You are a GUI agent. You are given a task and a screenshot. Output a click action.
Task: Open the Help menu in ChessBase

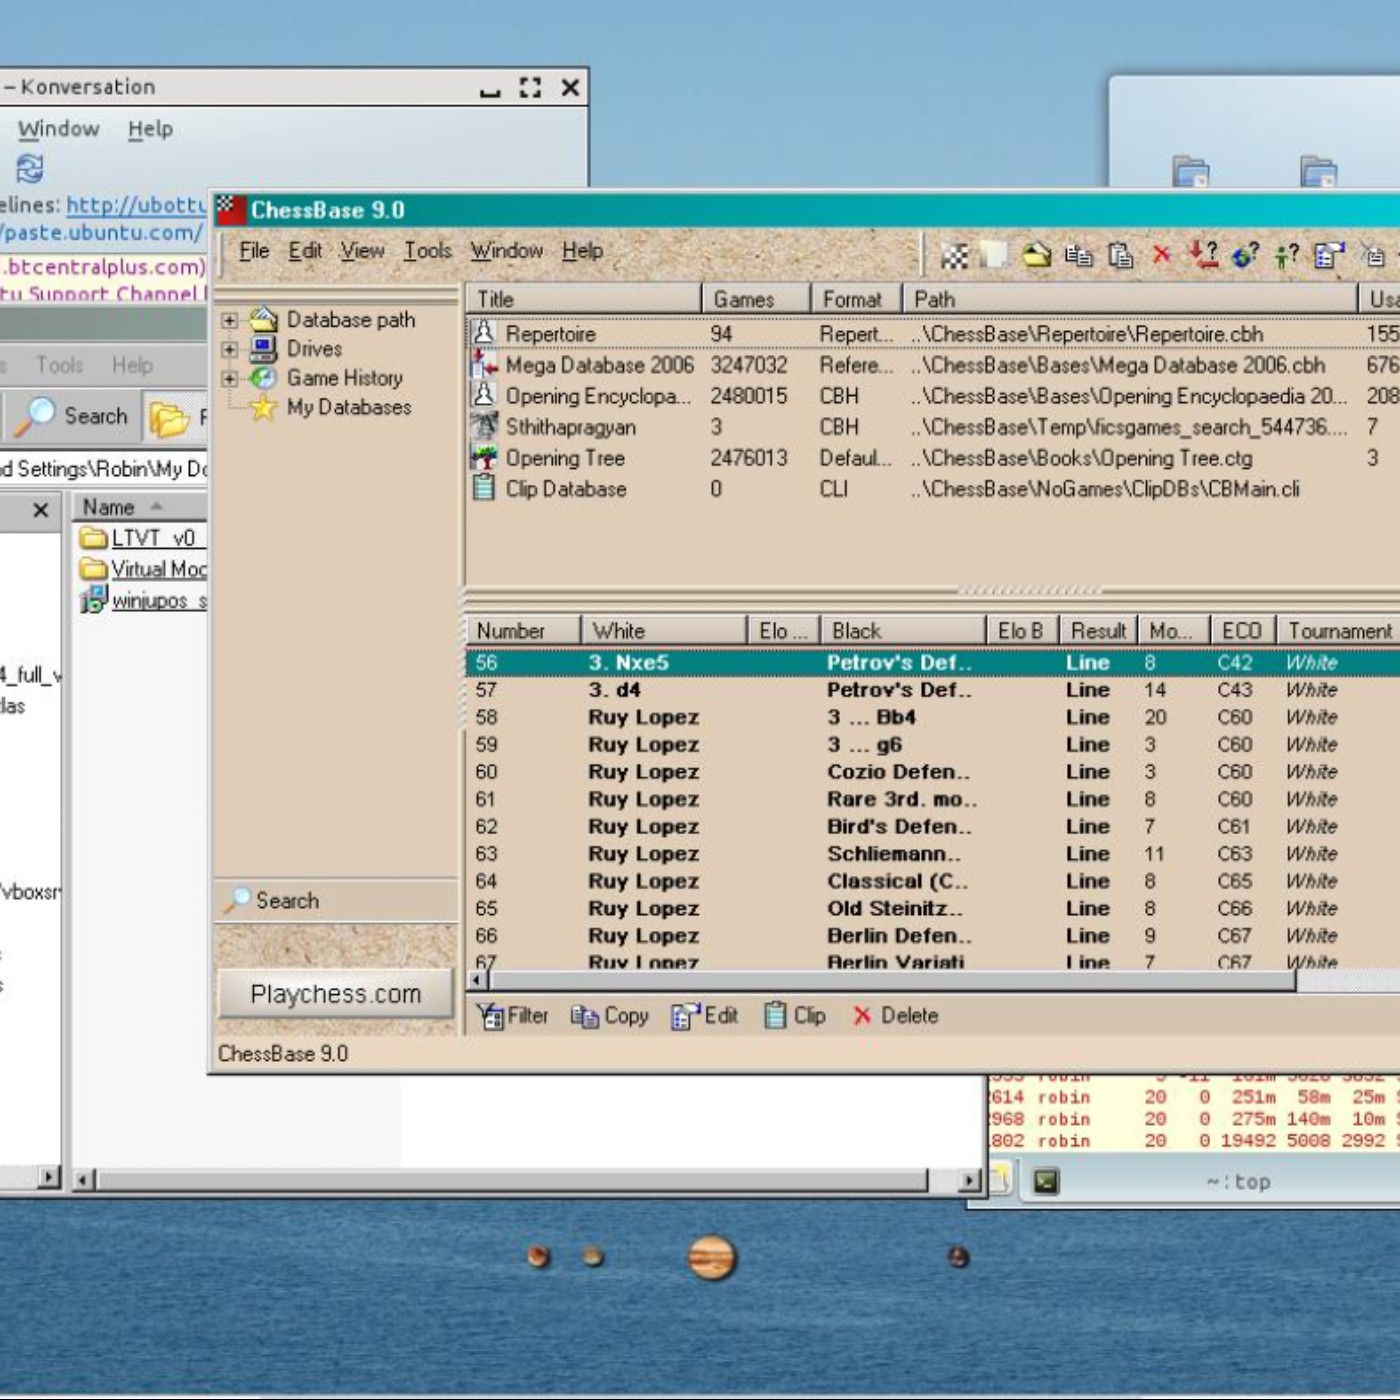582,251
